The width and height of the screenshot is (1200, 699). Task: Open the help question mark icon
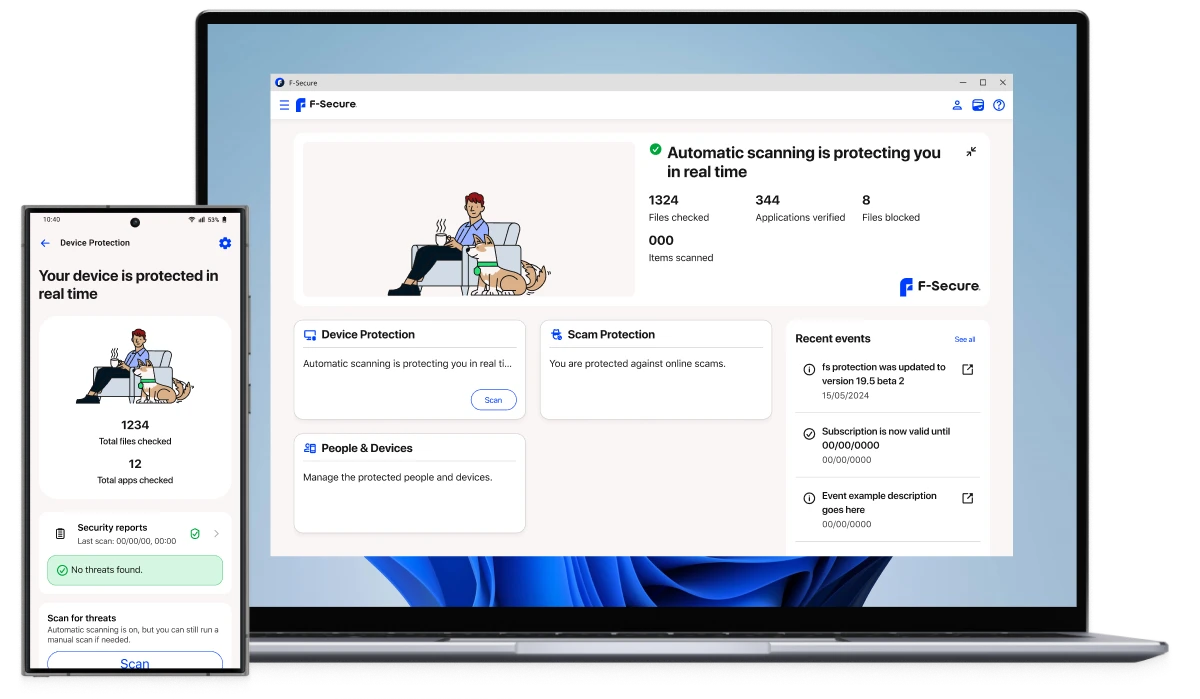pyautogui.click(x=999, y=105)
